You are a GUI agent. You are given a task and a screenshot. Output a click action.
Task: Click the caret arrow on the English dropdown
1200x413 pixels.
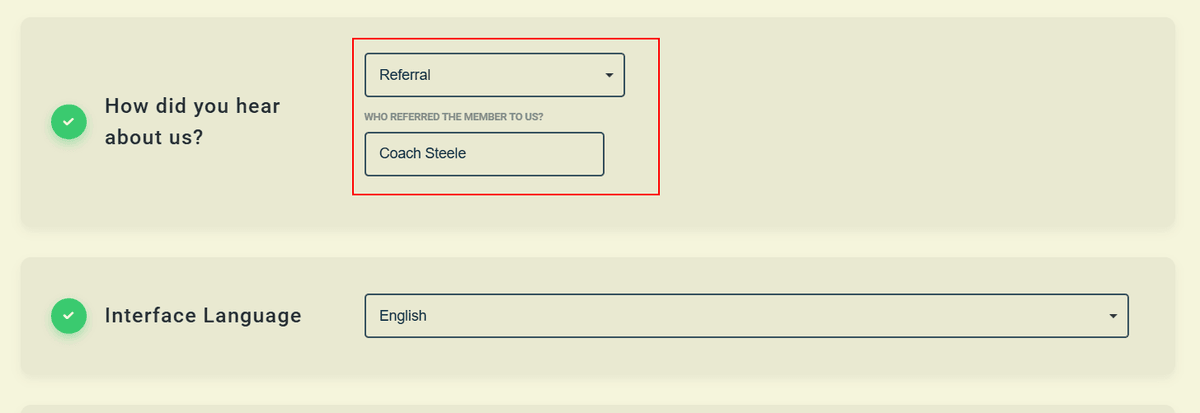pos(1113,316)
